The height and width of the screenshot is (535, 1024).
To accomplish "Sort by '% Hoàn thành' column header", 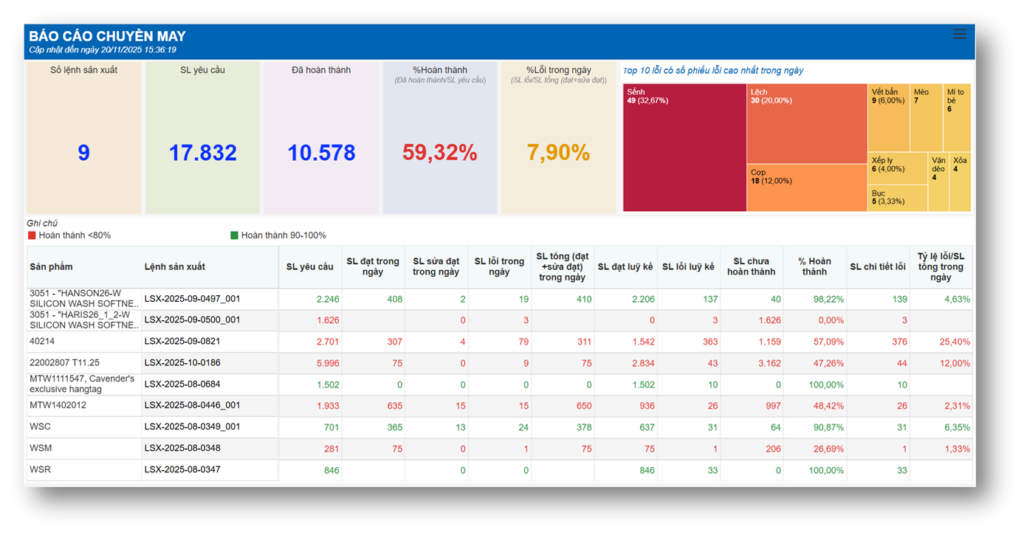I will [x=814, y=267].
